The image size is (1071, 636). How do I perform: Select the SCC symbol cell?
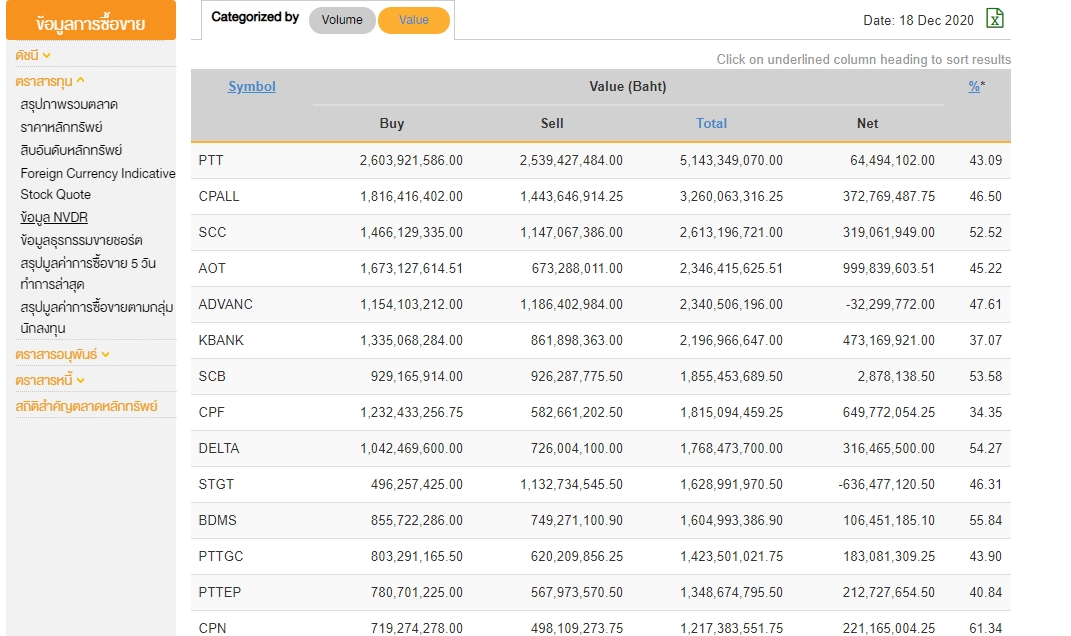212,232
